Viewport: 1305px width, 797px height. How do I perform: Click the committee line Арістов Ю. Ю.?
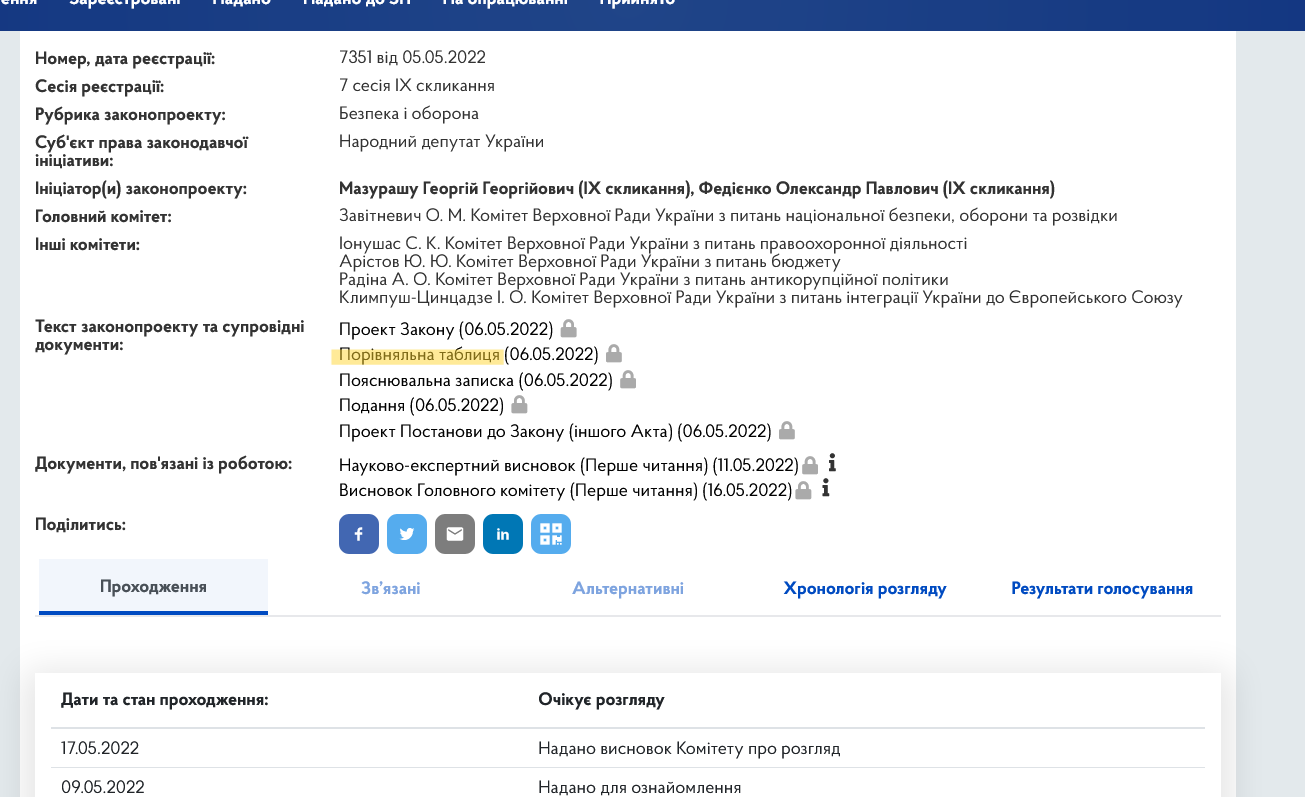(589, 261)
